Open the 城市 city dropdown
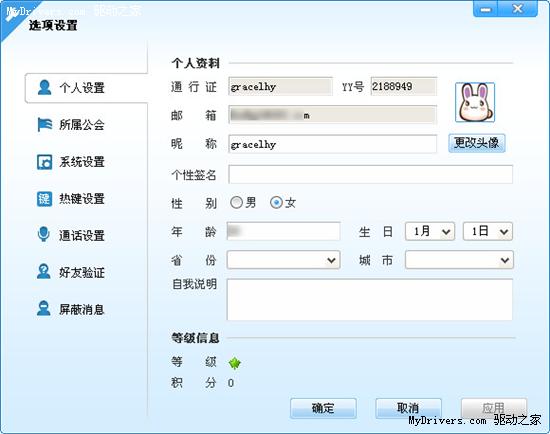 (459, 260)
